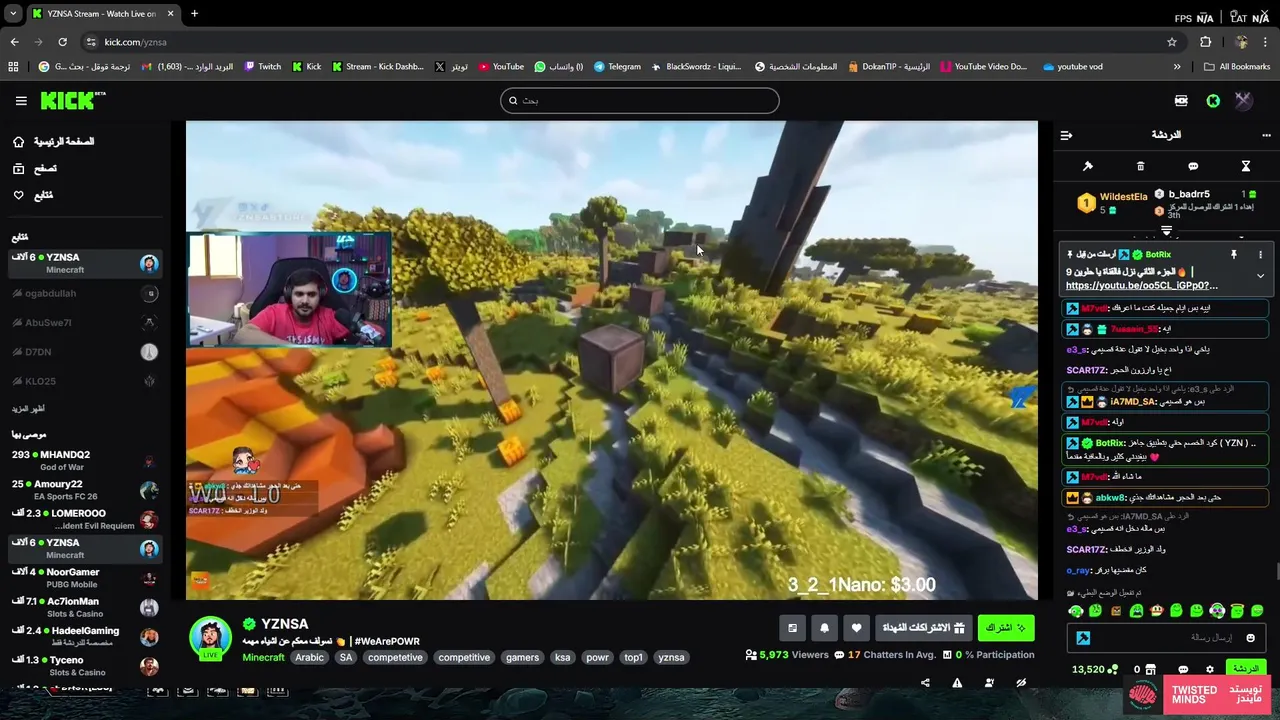Open All Bookmarks folder
Image resolution: width=1280 pixels, height=720 pixels.
pos(1237,67)
